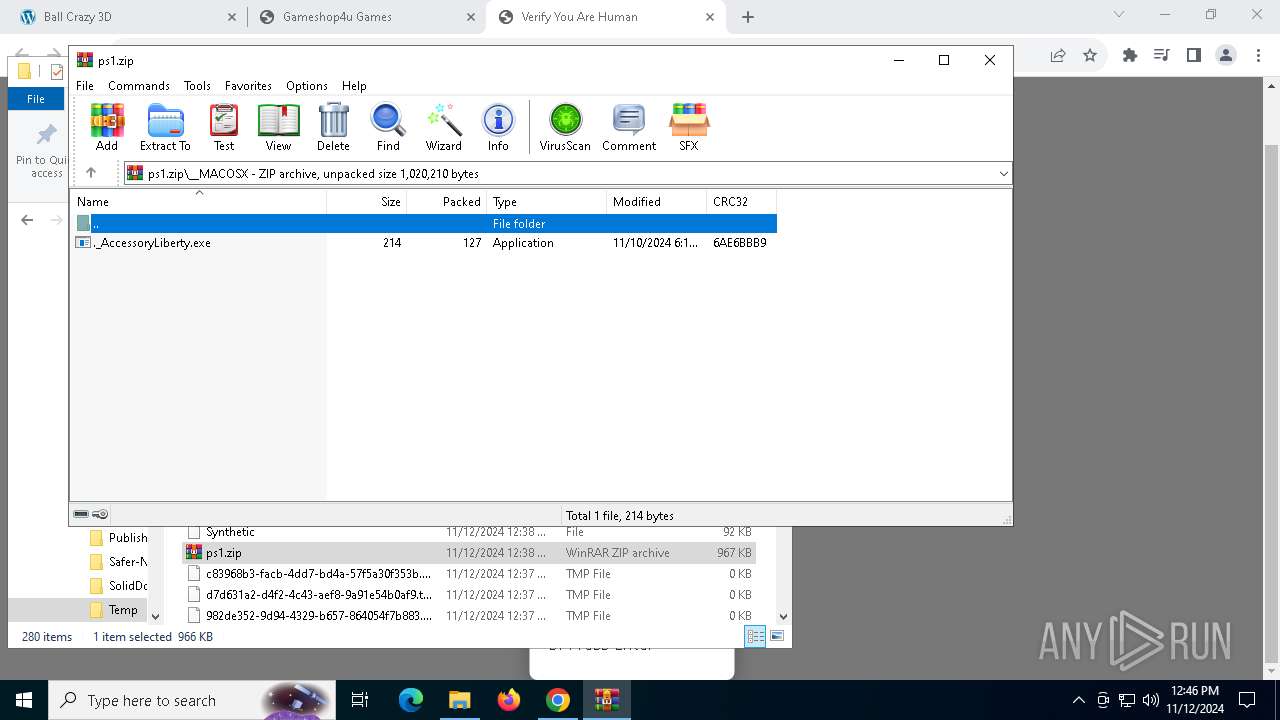Switch to Gameshop4u Games tab
This screenshot has width=1280, height=720.
(x=367, y=17)
